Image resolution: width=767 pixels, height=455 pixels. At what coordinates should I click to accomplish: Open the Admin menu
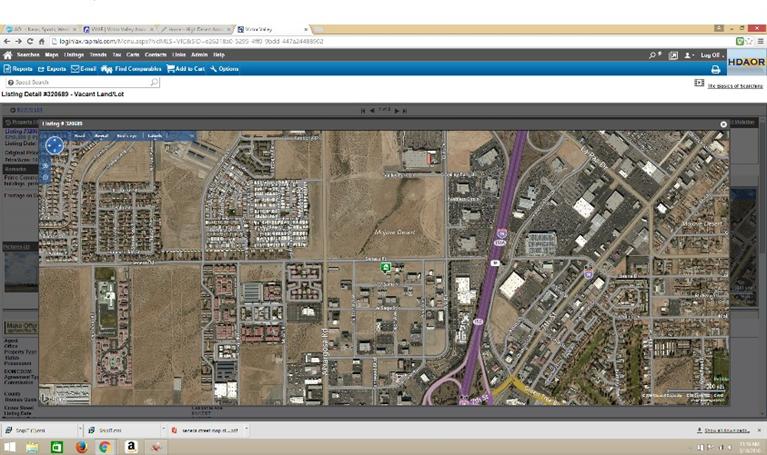point(199,55)
